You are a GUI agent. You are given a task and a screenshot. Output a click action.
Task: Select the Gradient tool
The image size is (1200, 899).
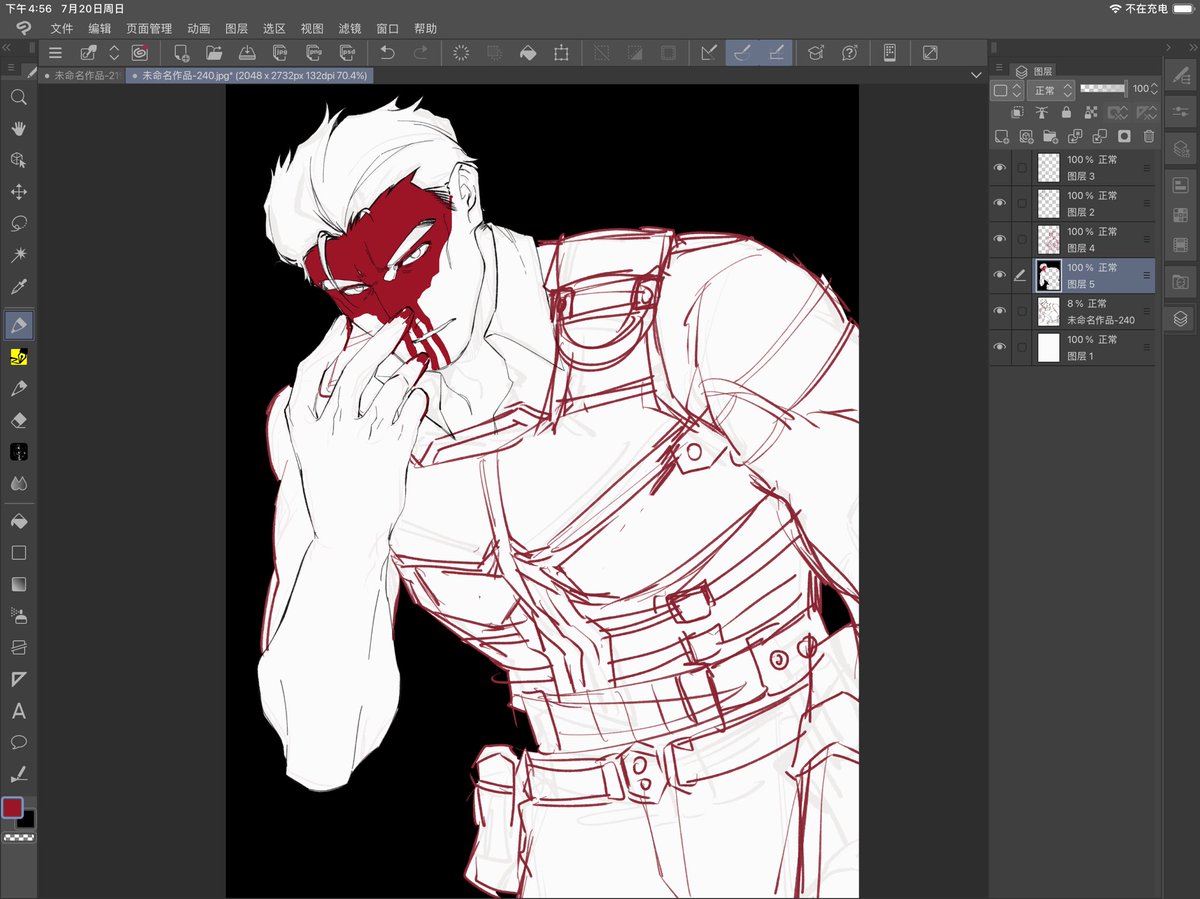[18, 584]
